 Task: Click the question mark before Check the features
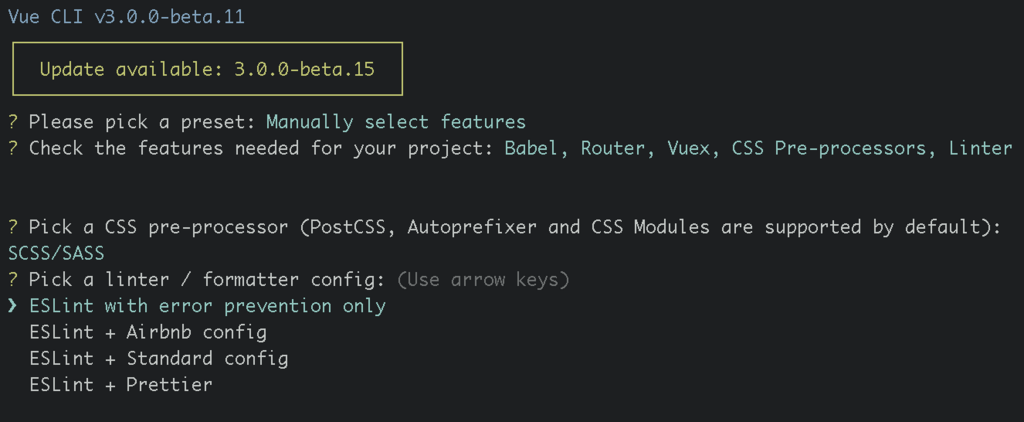pos(13,148)
